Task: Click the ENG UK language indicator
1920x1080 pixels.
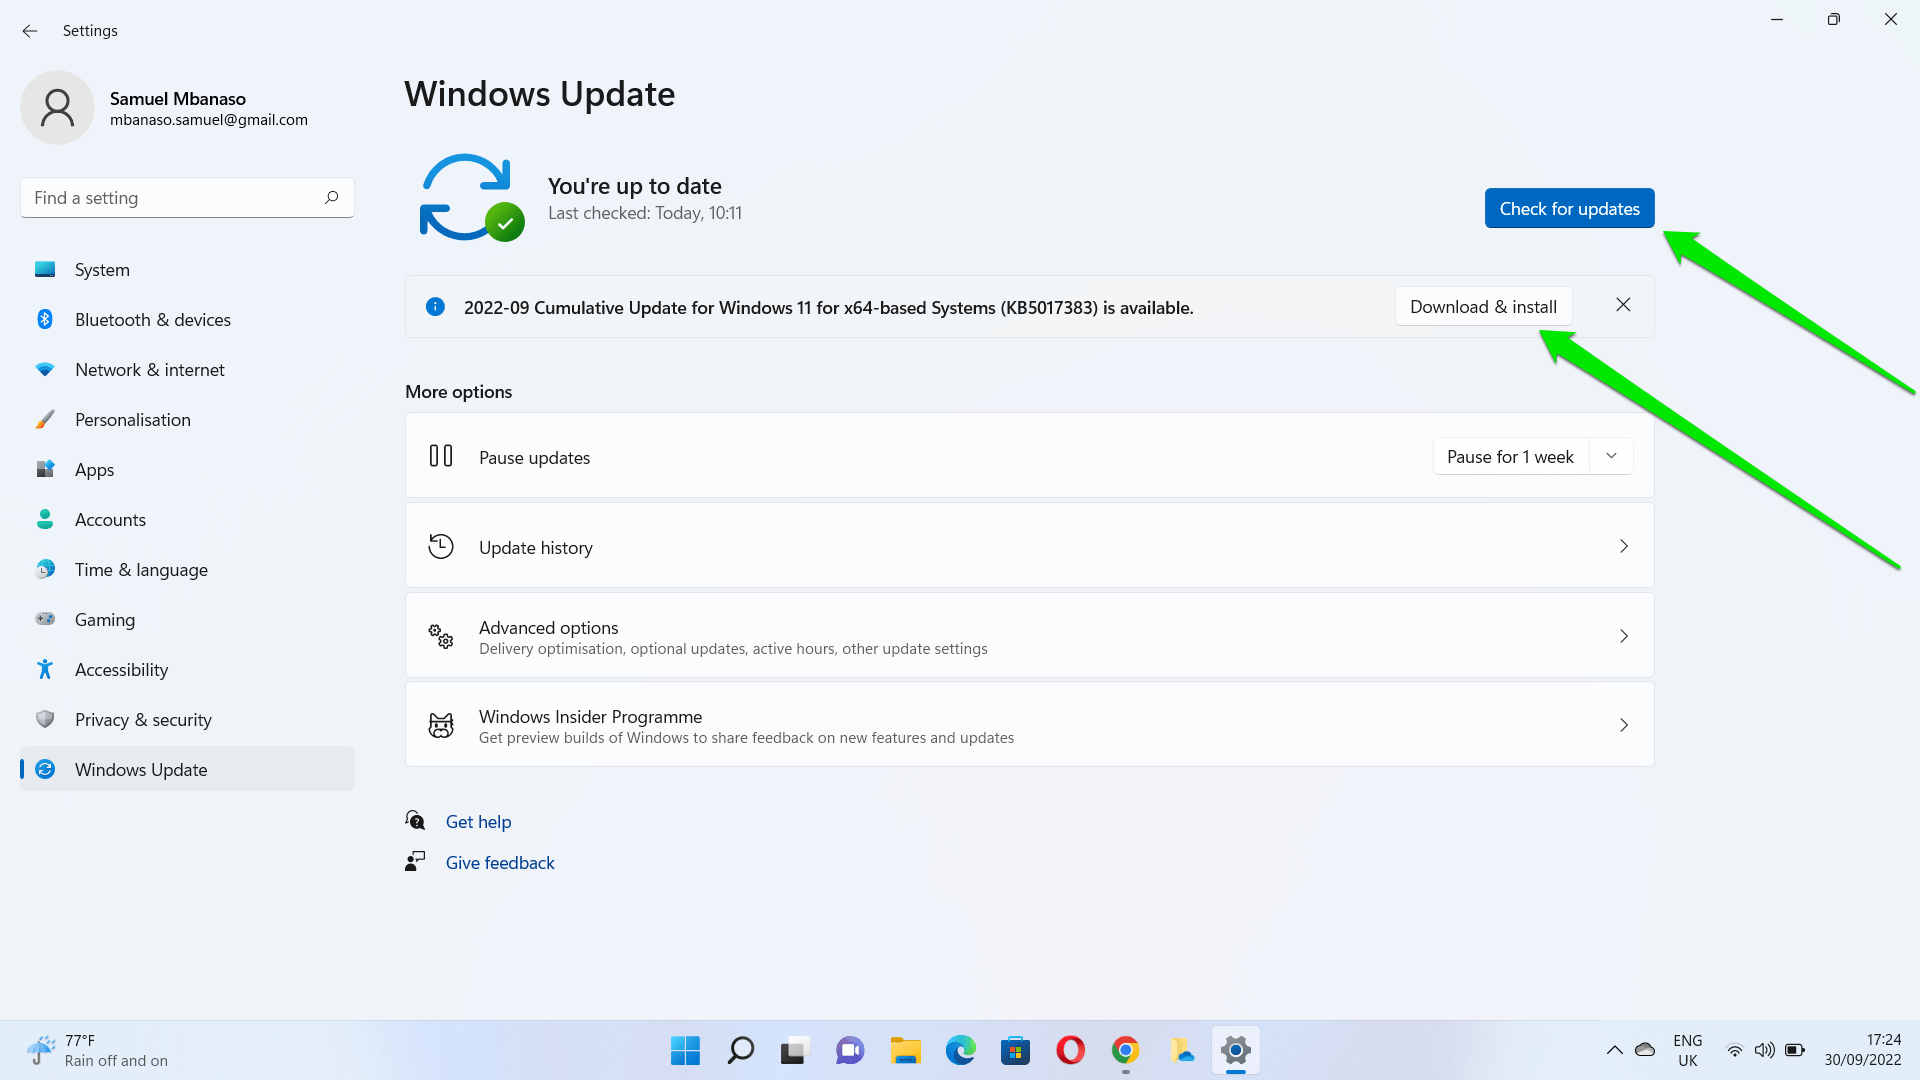Action: pos(1688,1050)
